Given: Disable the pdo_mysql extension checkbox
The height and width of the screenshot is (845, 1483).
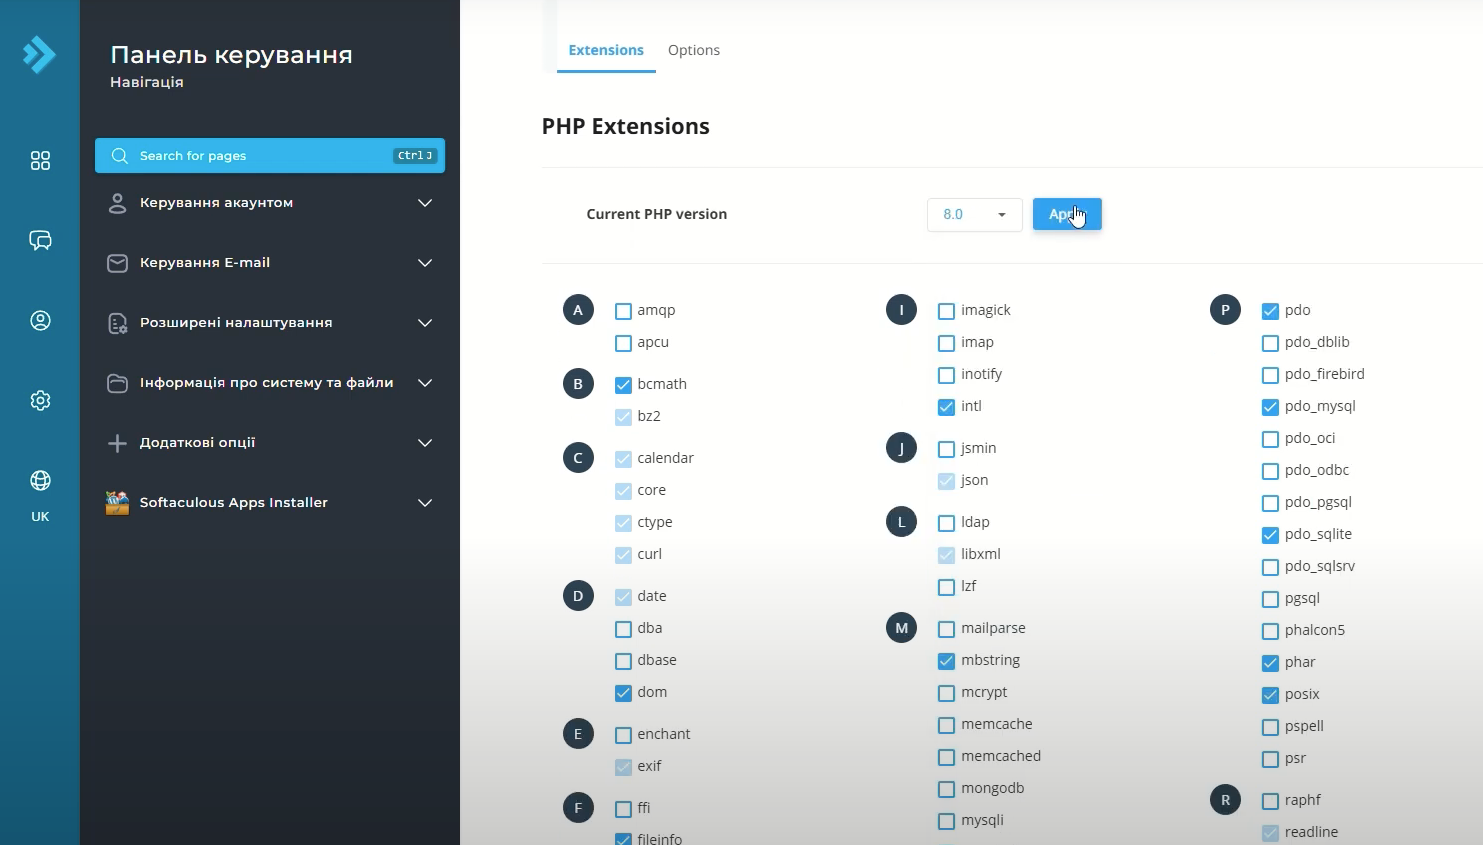Looking at the screenshot, I should coord(1270,407).
